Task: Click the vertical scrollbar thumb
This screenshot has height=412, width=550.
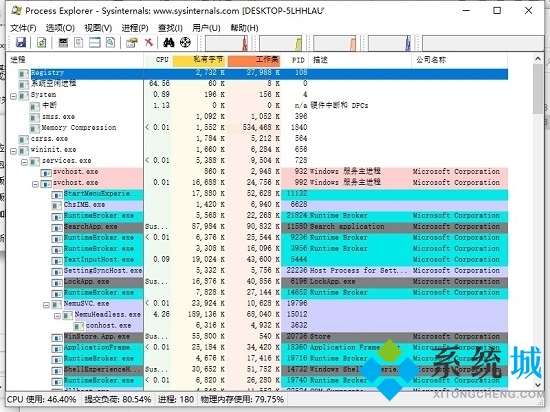Action: [x=538, y=89]
